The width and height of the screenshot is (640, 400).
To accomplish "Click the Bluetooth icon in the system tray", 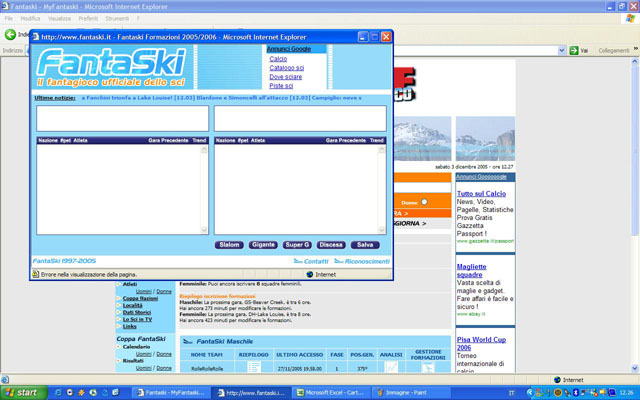I will pos(576,392).
